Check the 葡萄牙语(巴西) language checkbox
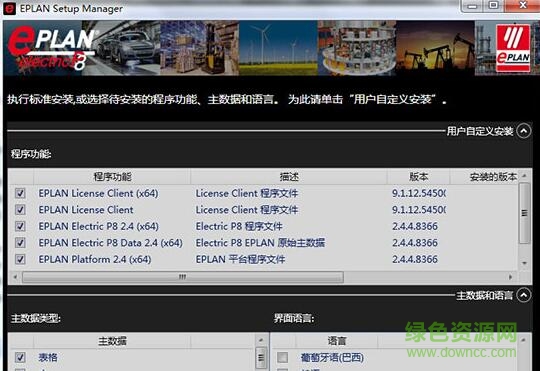The image size is (540, 371). pyautogui.click(x=283, y=357)
